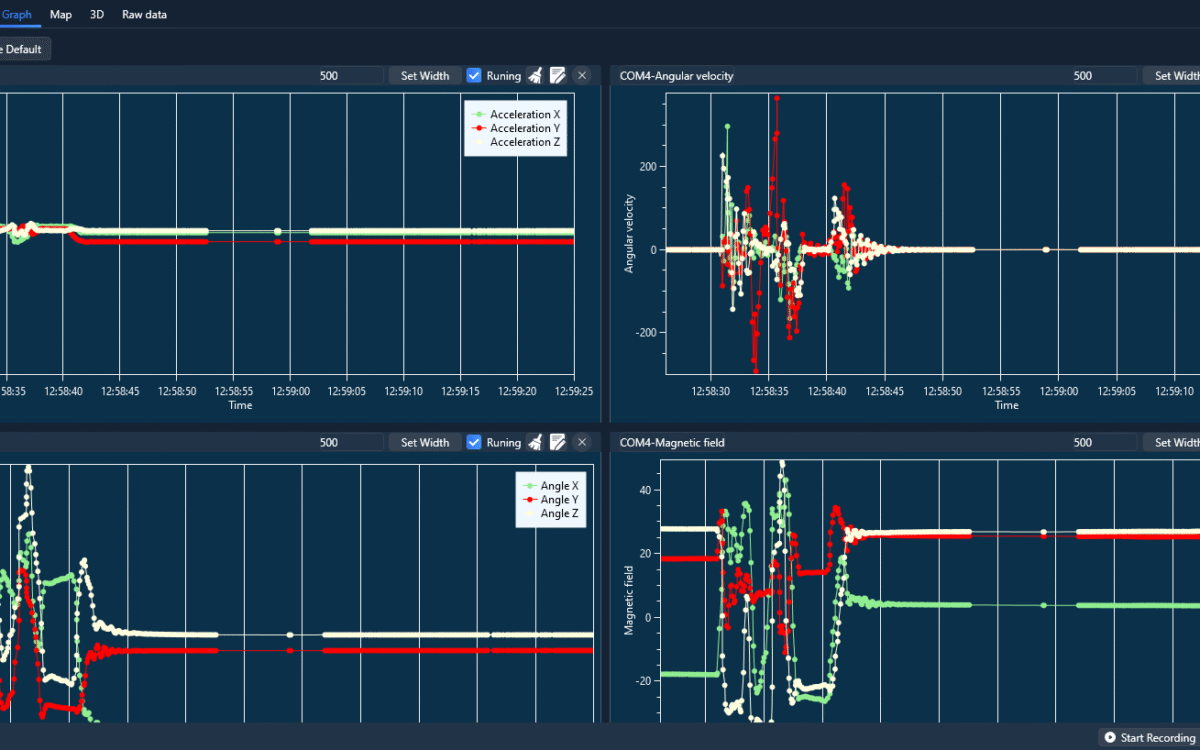The width and height of the screenshot is (1200, 750).
Task: Click the green Acceleration X legend marker
Action: [x=478, y=115]
